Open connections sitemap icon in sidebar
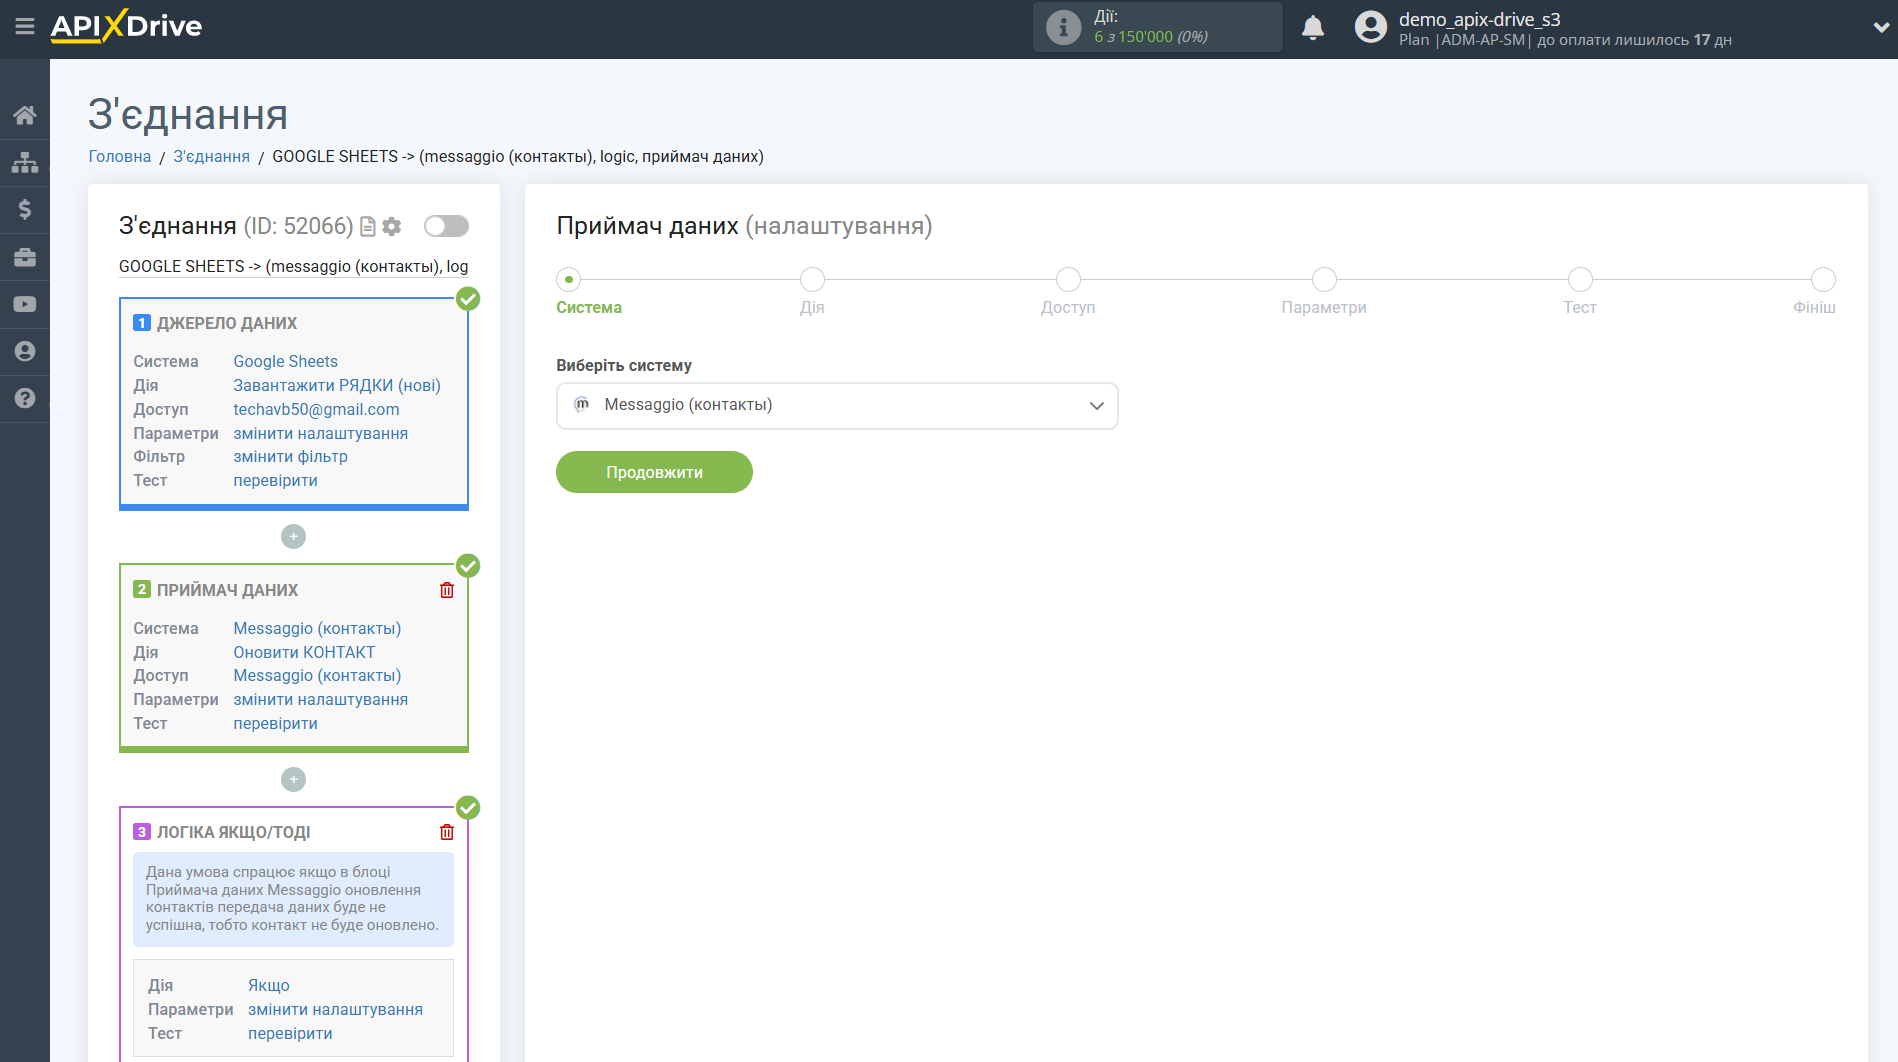Image resolution: width=1898 pixels, height=1062 pixels. [x=25, y=162]
